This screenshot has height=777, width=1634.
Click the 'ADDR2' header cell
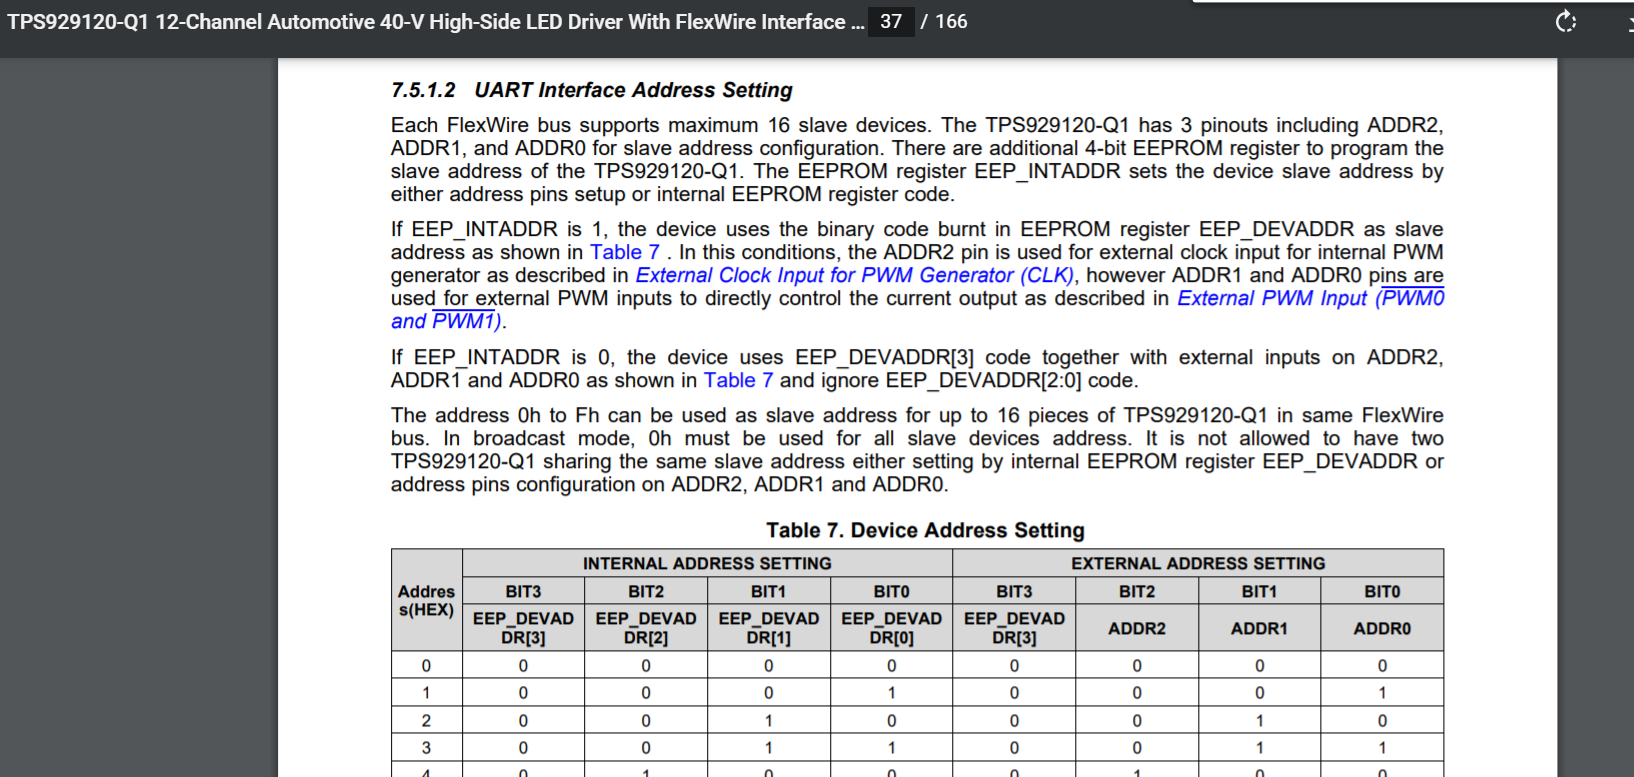coord(1137,628)
